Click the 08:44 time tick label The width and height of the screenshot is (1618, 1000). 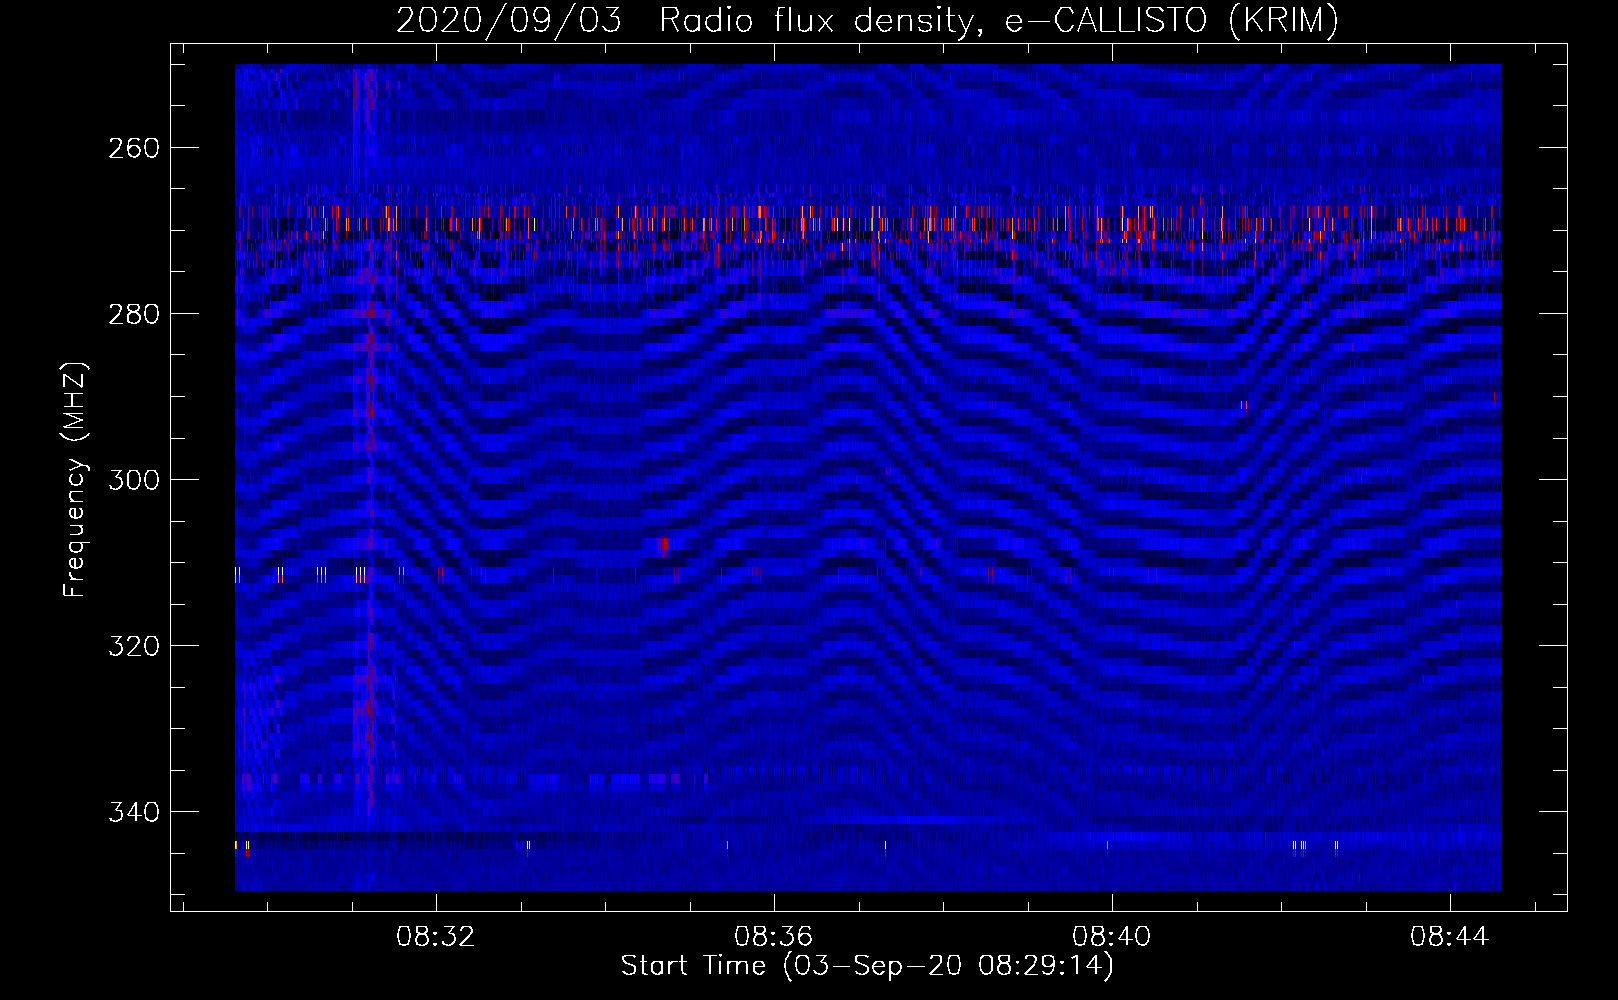pos(1449,937)
